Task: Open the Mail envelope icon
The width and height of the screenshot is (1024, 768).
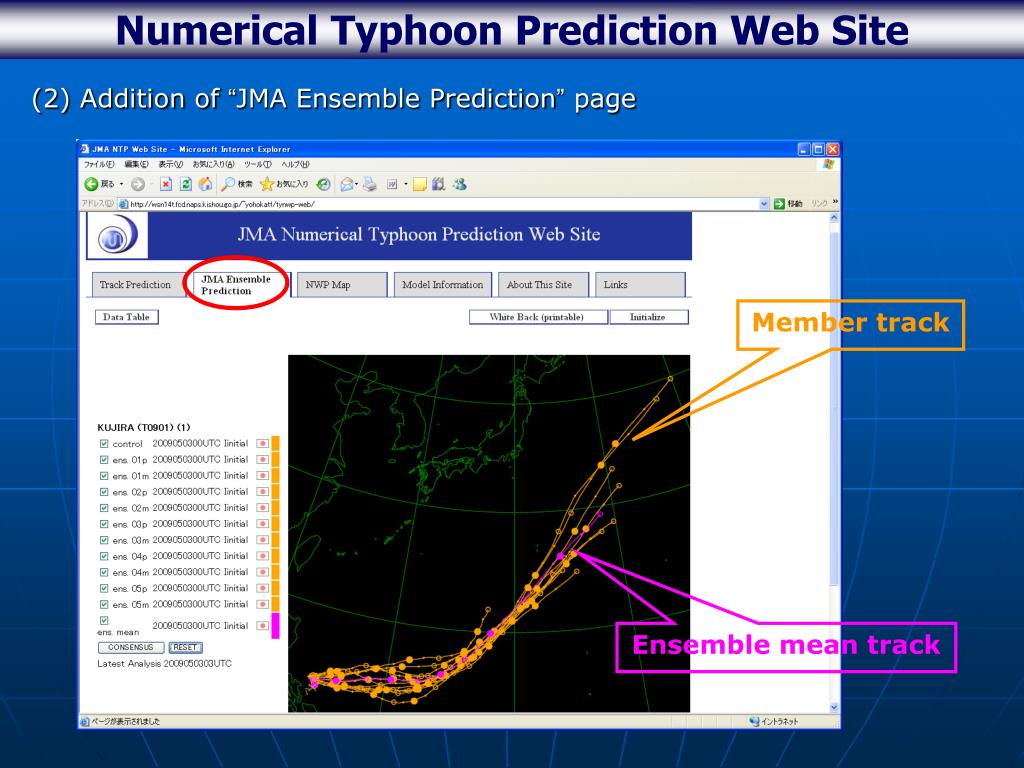Action: [347, 185]
